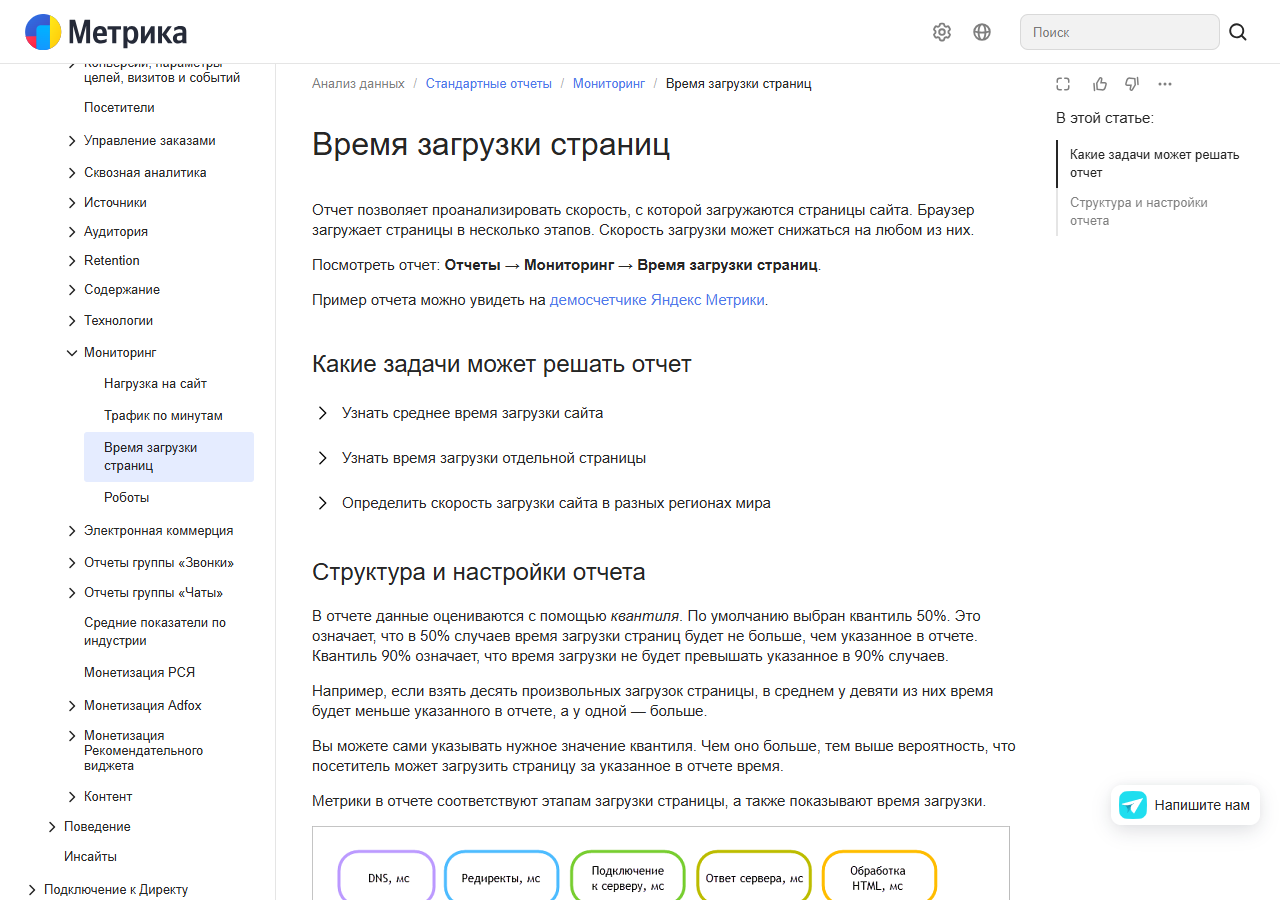Click the Напишите нам chat button
The height and width of the screenshot is (900, 1280).
click(1185, 805)
